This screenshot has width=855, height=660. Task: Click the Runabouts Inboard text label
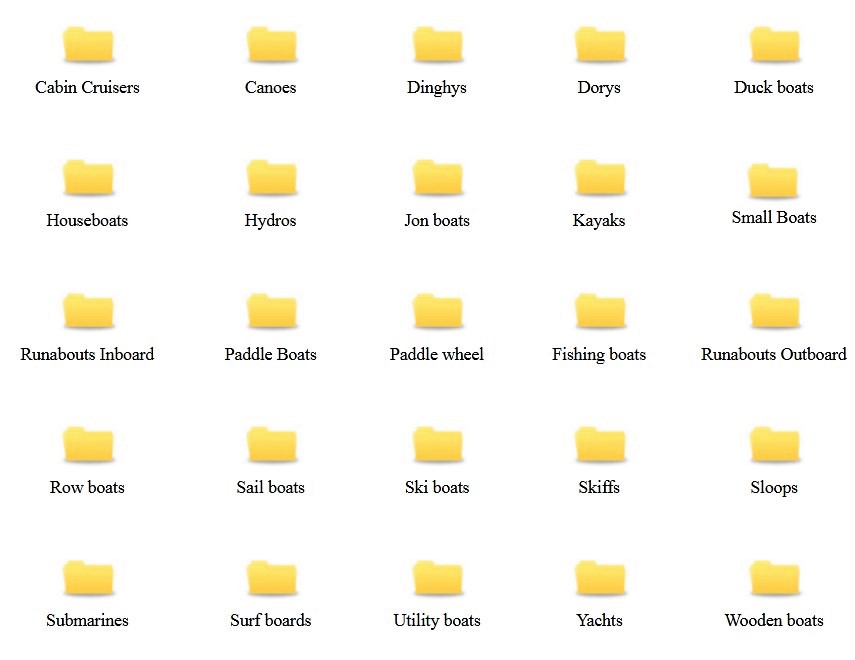point(87,354)
